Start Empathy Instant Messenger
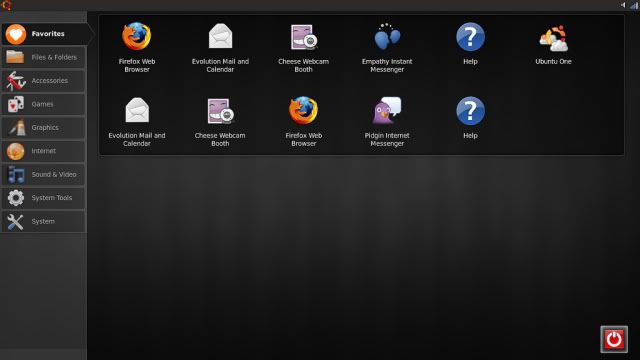Viewport: 640px width, 360px height. click(387, 47)
